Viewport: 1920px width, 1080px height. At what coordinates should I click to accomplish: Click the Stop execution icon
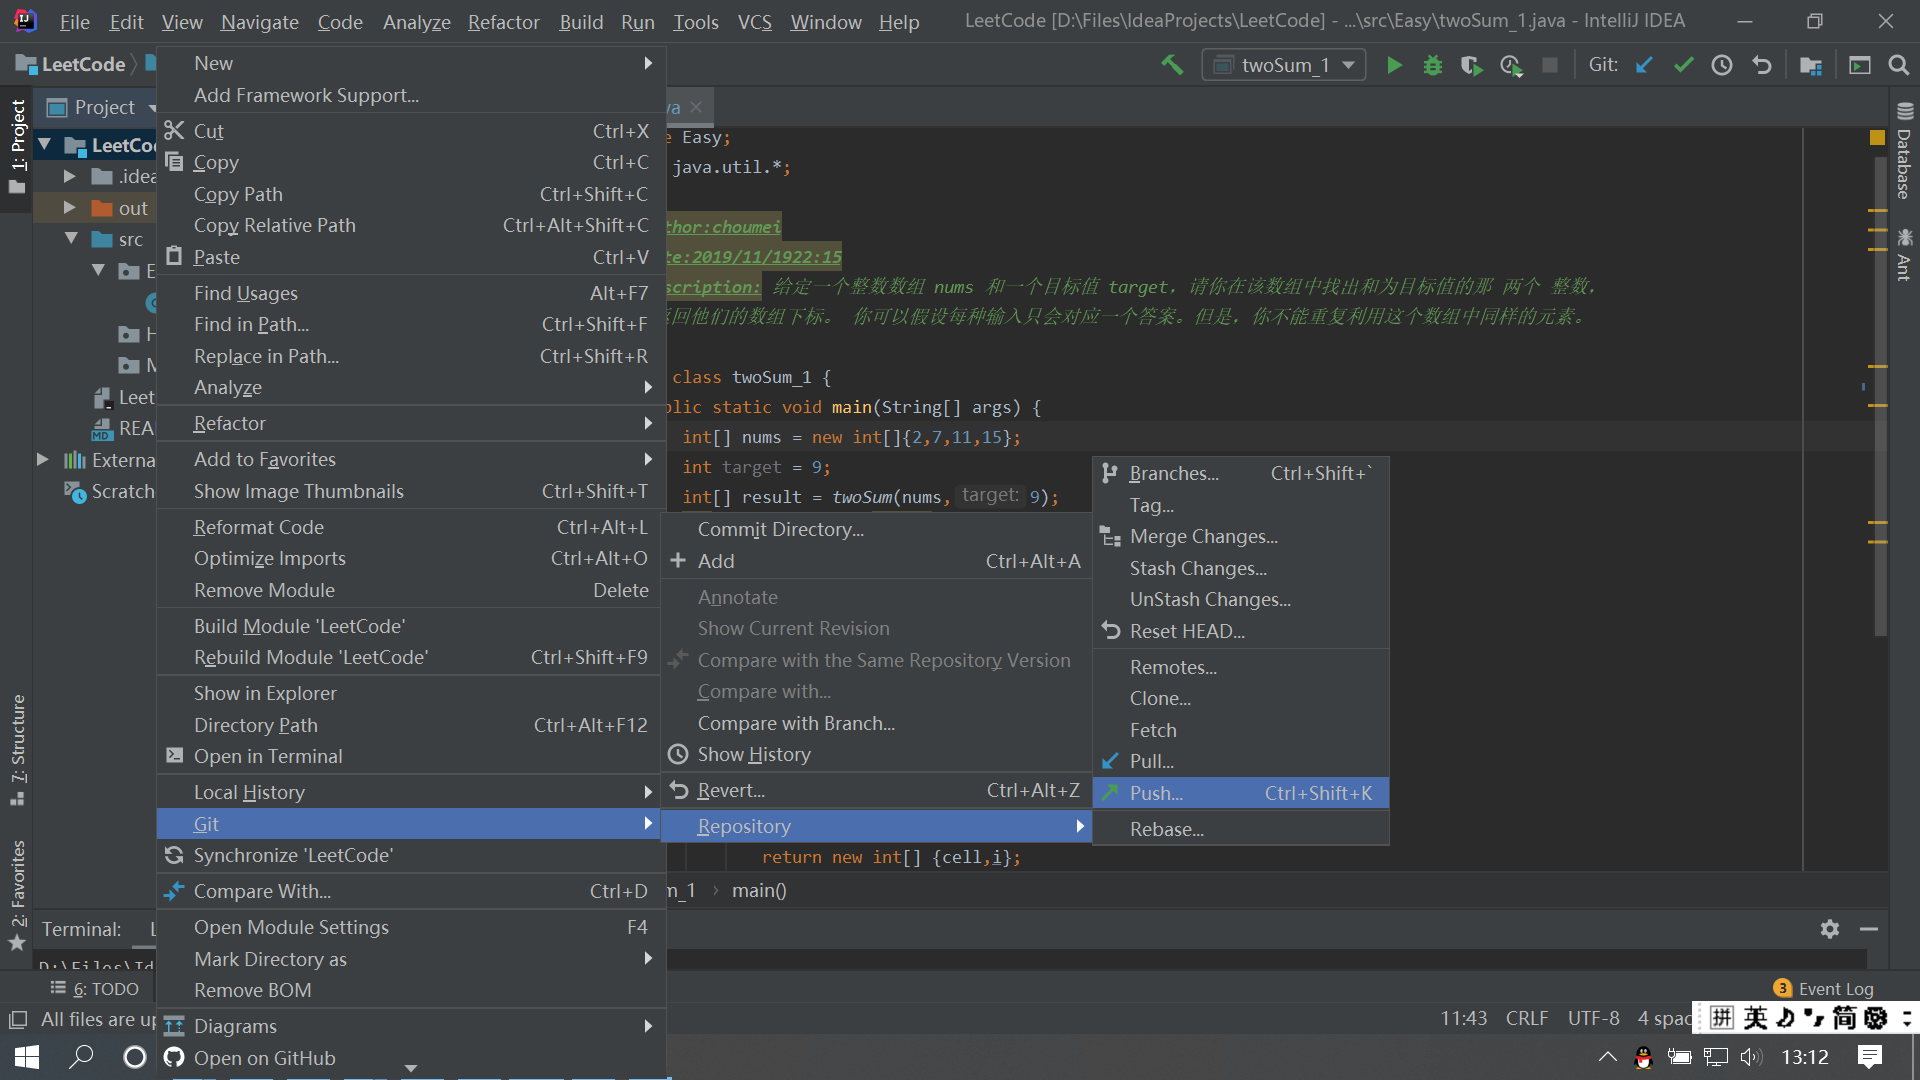click(x=1550, y=65)
